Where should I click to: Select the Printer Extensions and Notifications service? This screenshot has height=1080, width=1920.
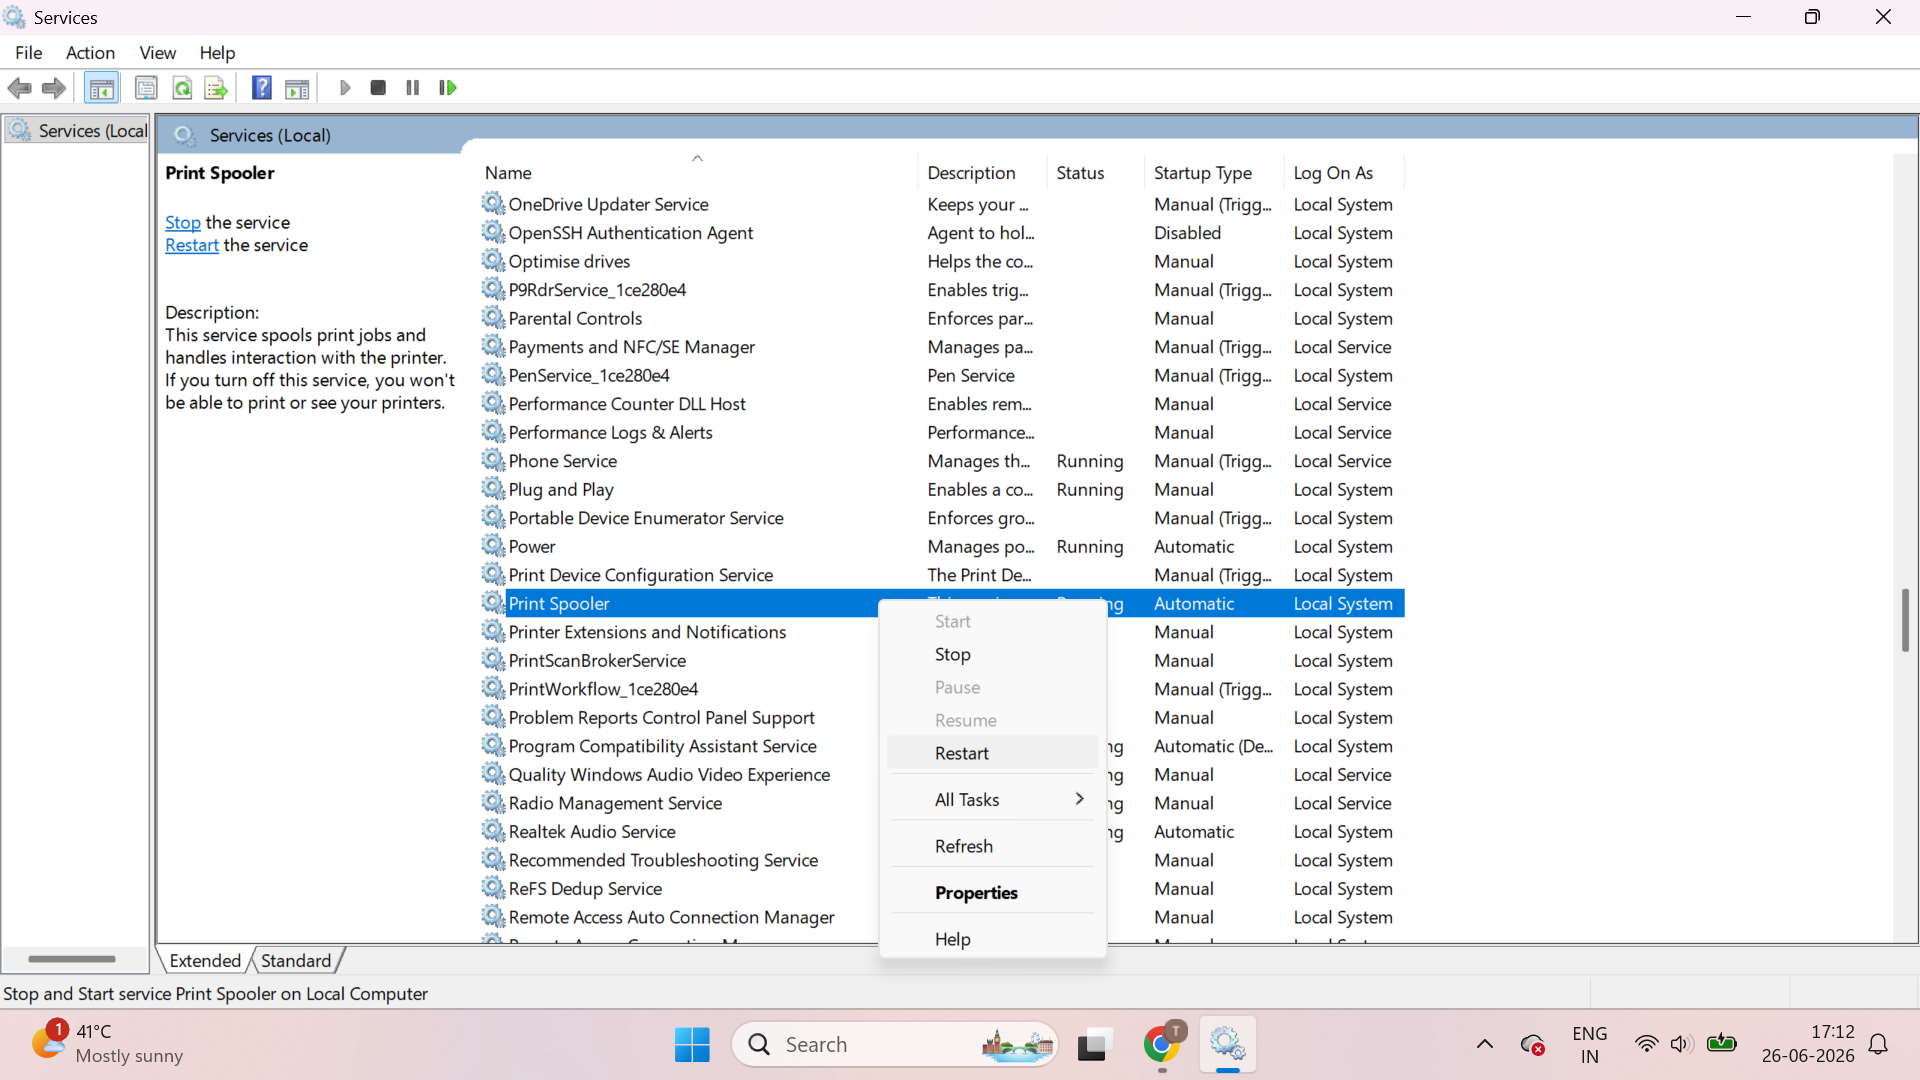coord(647,632)
